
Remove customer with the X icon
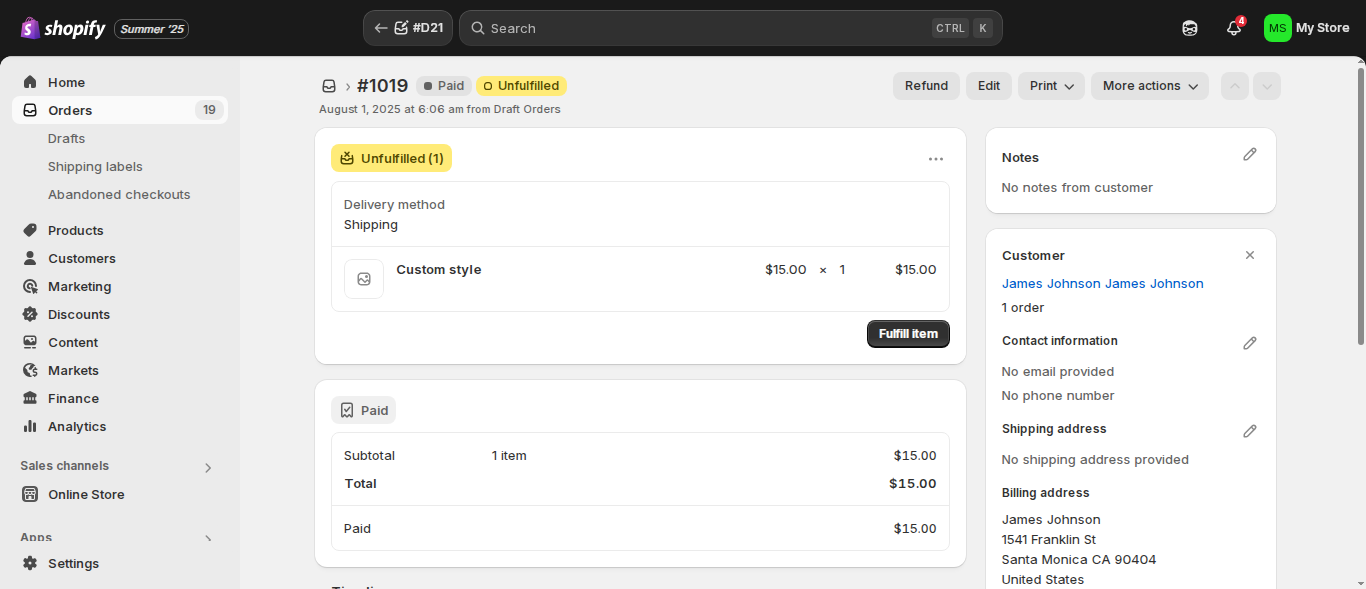[x=1249, y=255]
